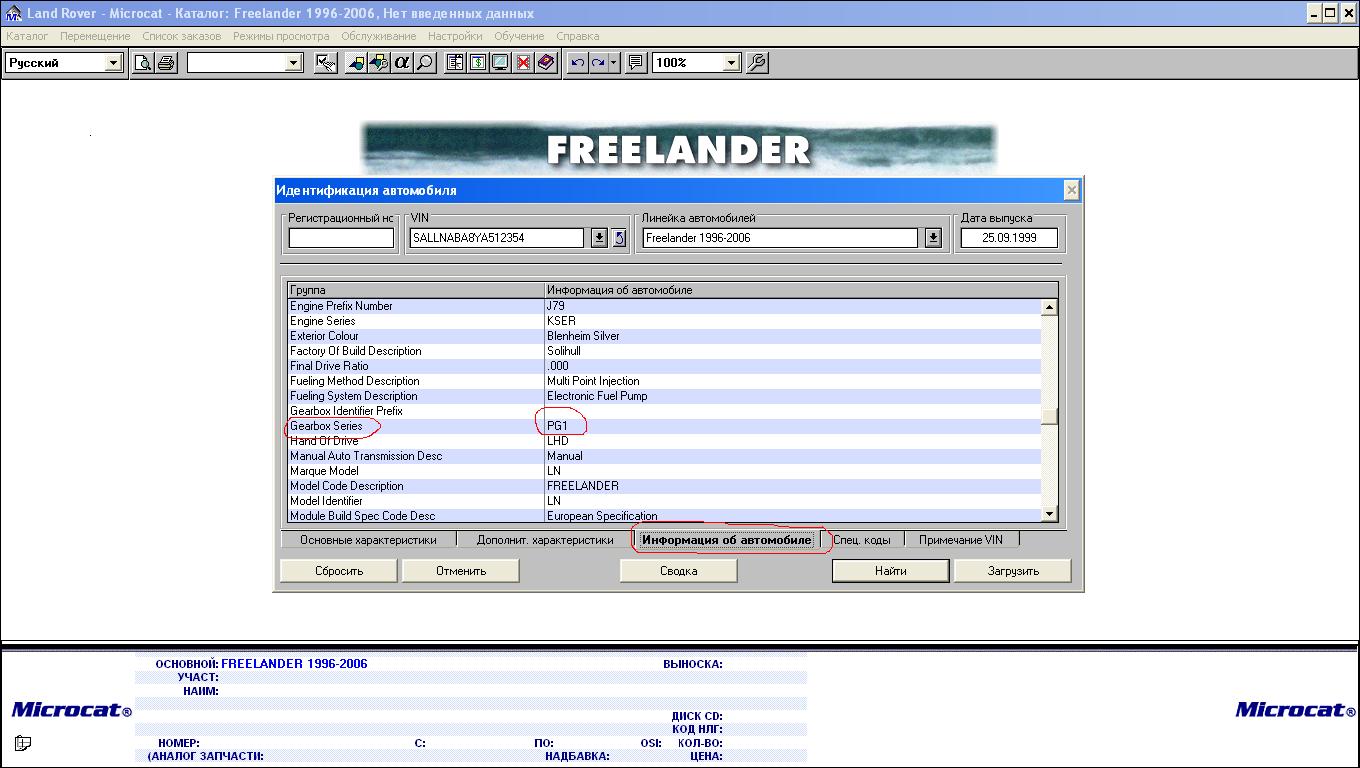Viewport: 1360px width, 768px height.
Task: Click the red book toolbar icon
Action: tap(546, 63)
